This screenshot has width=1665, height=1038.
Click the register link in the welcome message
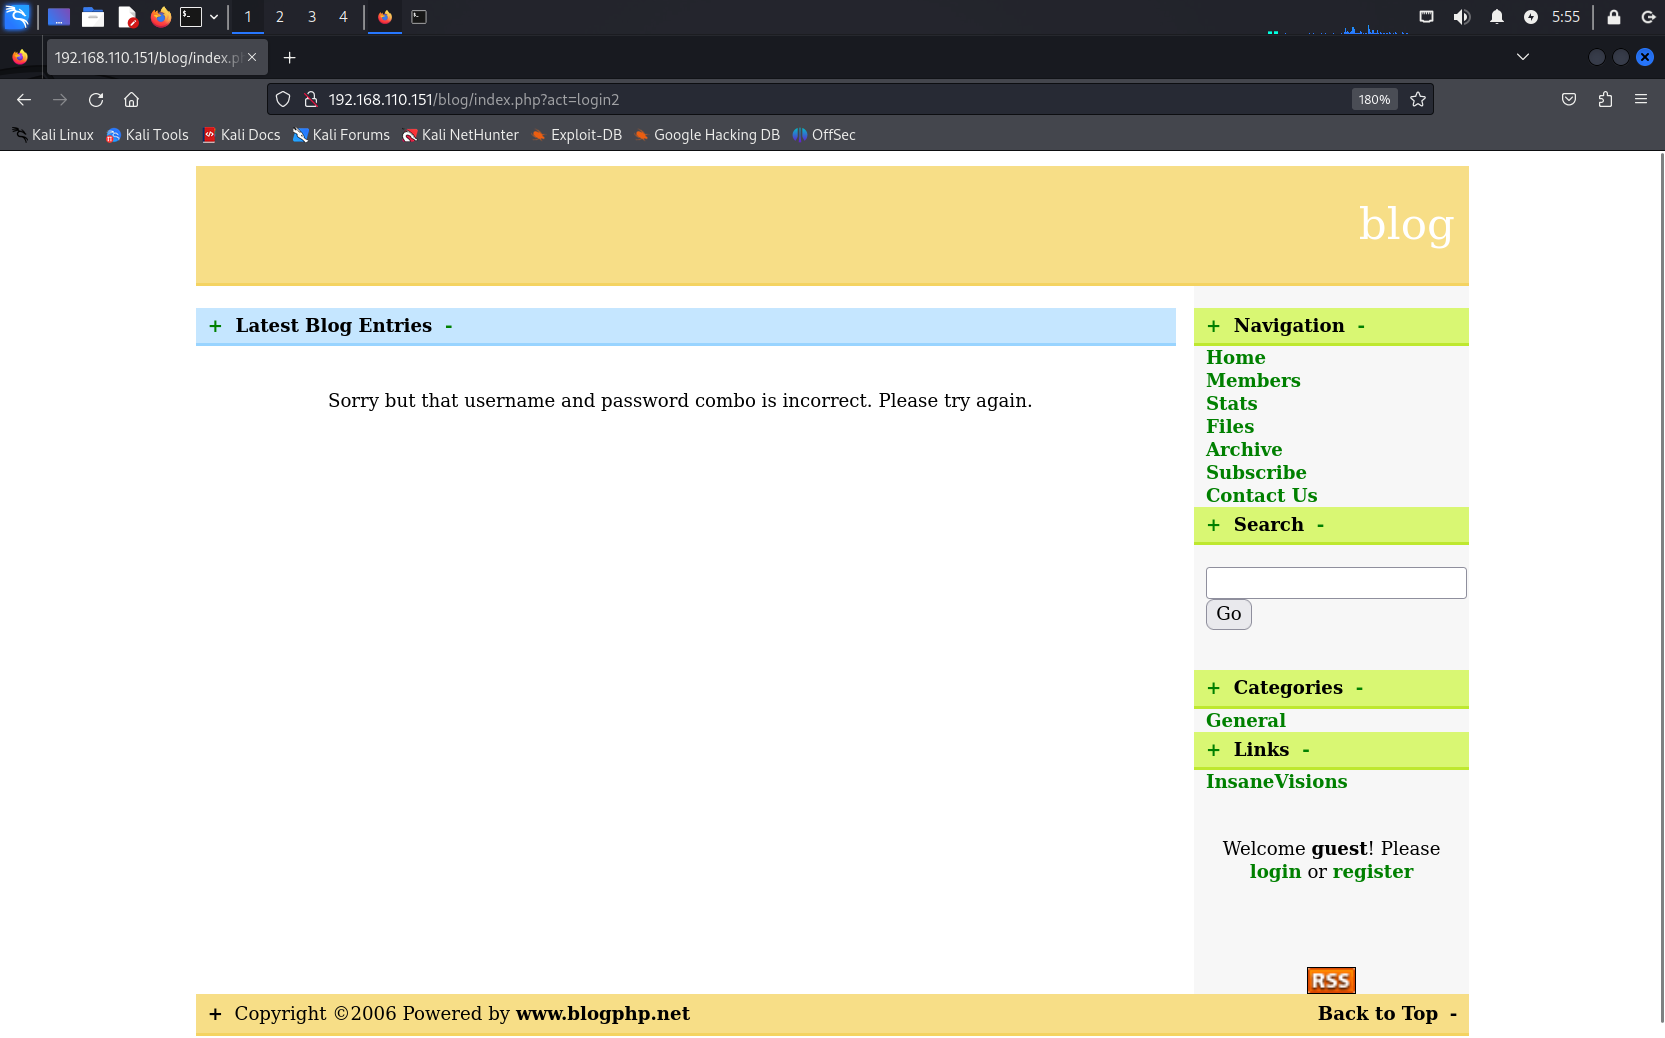(1373, 872)
